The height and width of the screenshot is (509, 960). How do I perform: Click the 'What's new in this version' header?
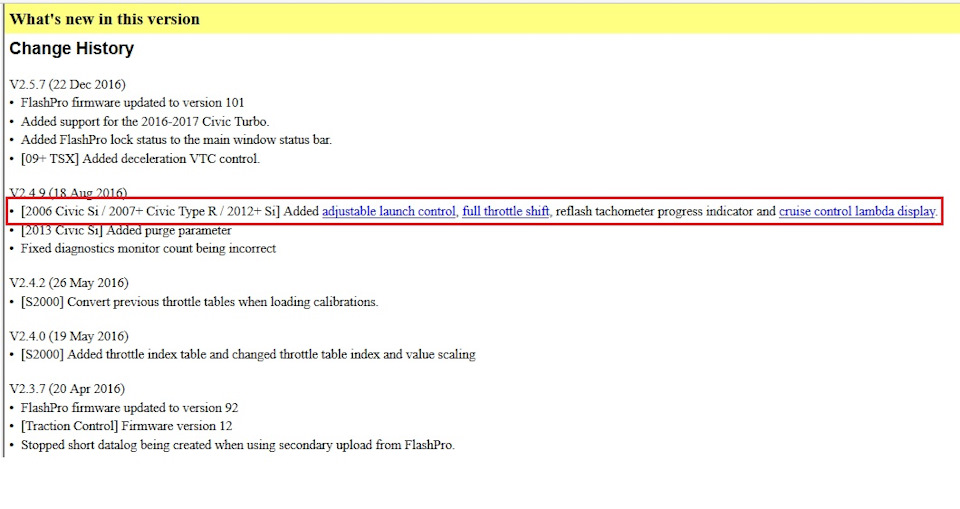[x=105, y=19]
